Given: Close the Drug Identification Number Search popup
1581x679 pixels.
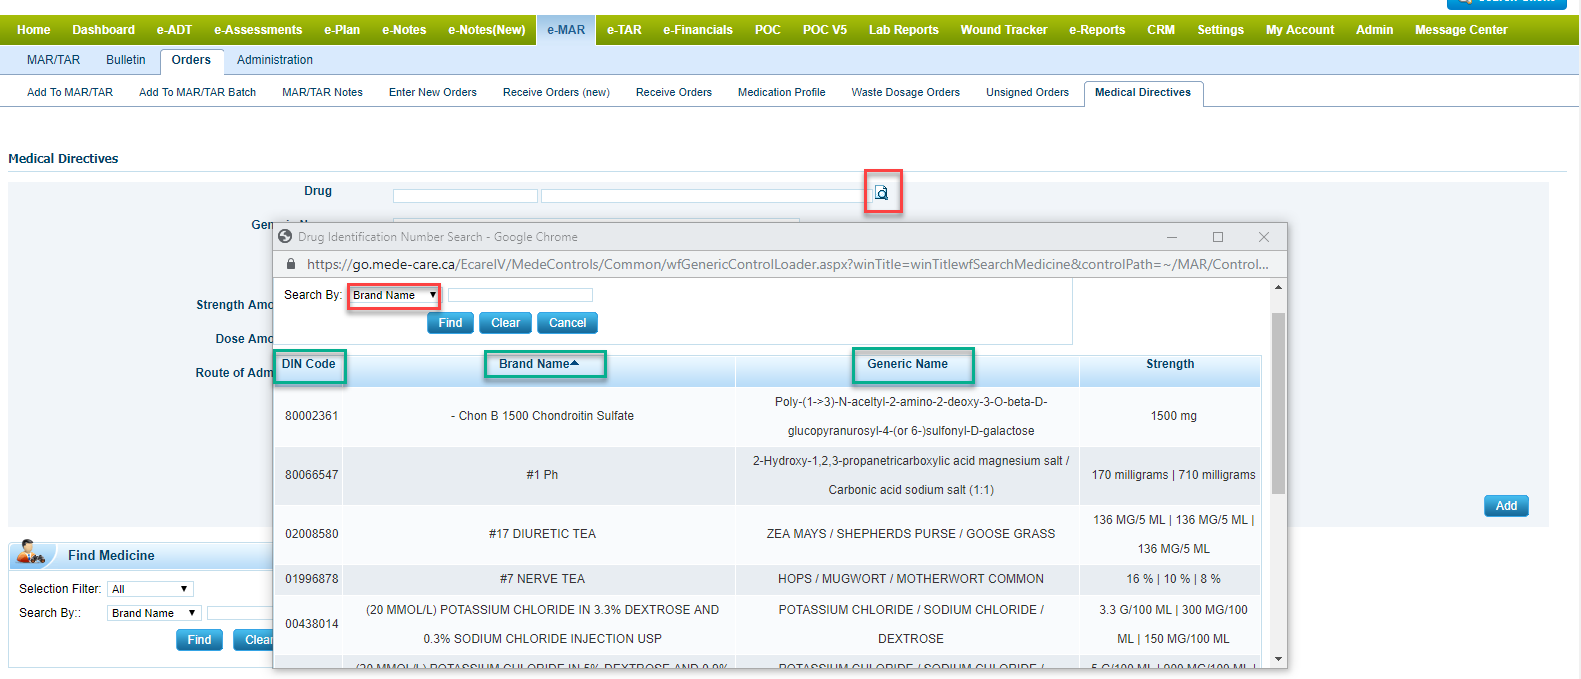Looking at the screenshot, I should point(1263,237).
